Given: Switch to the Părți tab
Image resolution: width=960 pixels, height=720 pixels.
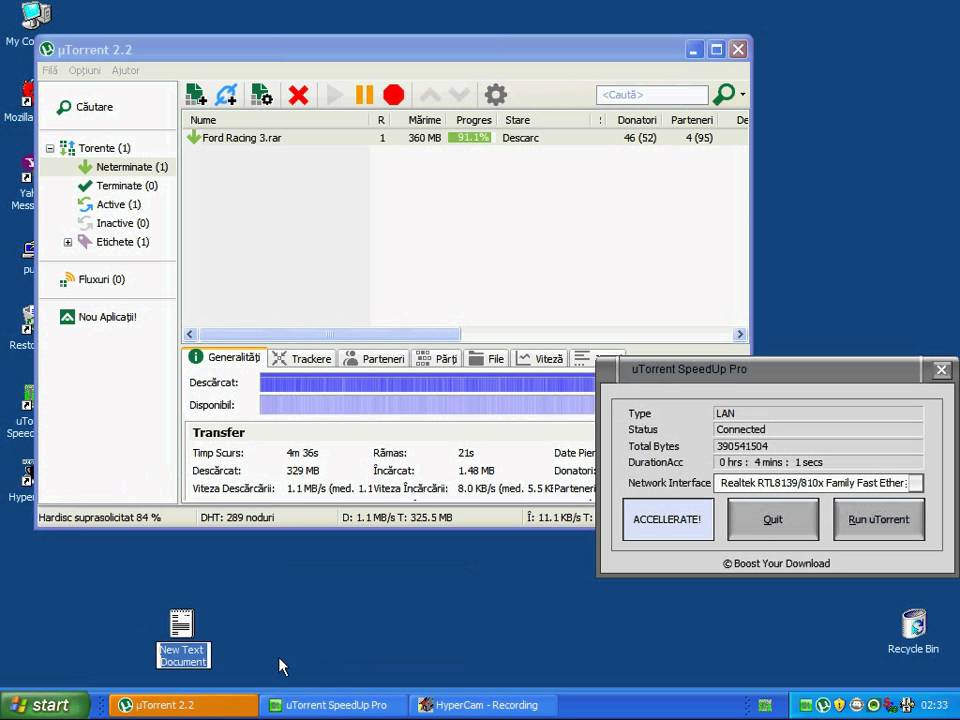Looking at the screenshot, I should click(x=437, y=359).
